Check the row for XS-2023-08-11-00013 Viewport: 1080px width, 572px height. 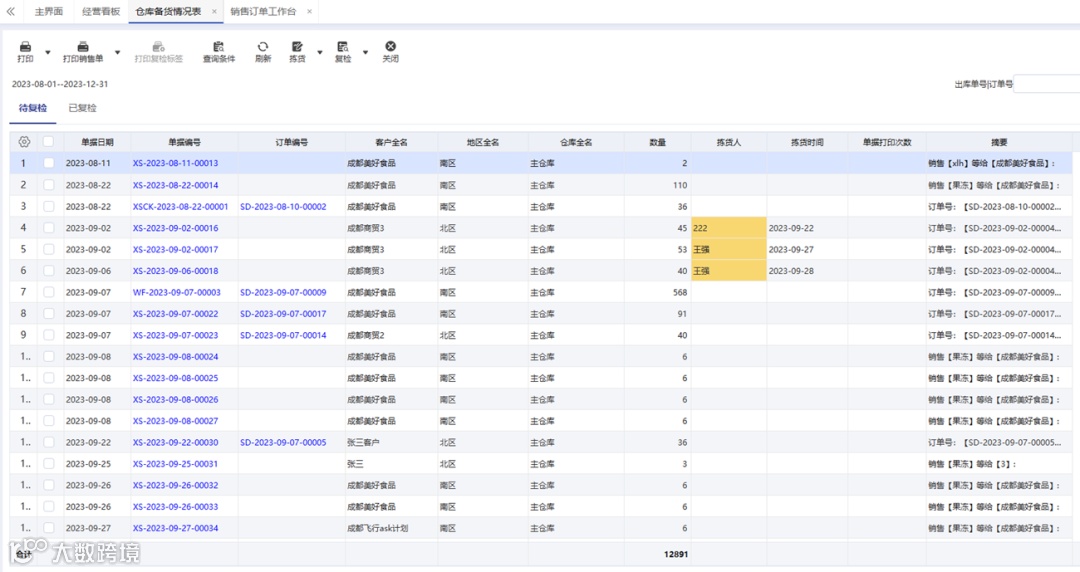tap(48, 163)
